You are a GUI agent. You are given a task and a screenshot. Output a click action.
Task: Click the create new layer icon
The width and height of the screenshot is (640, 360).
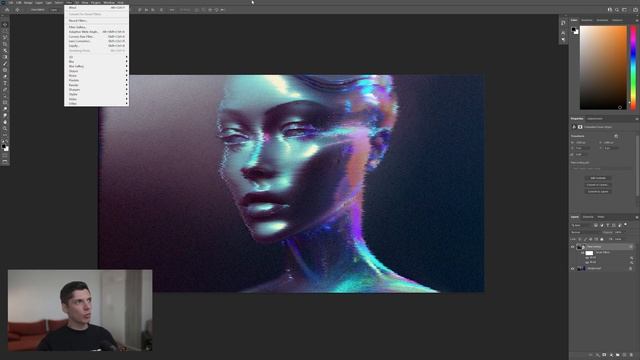pos(624,355)
